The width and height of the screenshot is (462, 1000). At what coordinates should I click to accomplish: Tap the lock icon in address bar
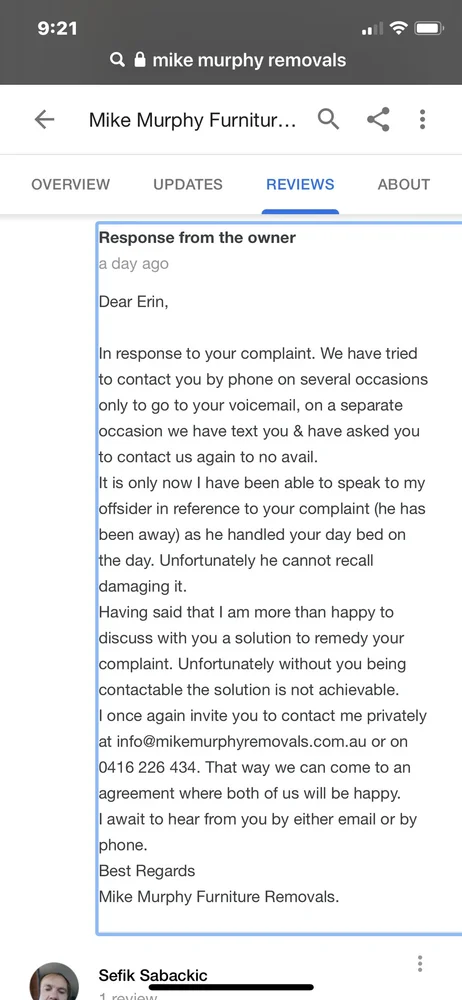click(139, 61)
